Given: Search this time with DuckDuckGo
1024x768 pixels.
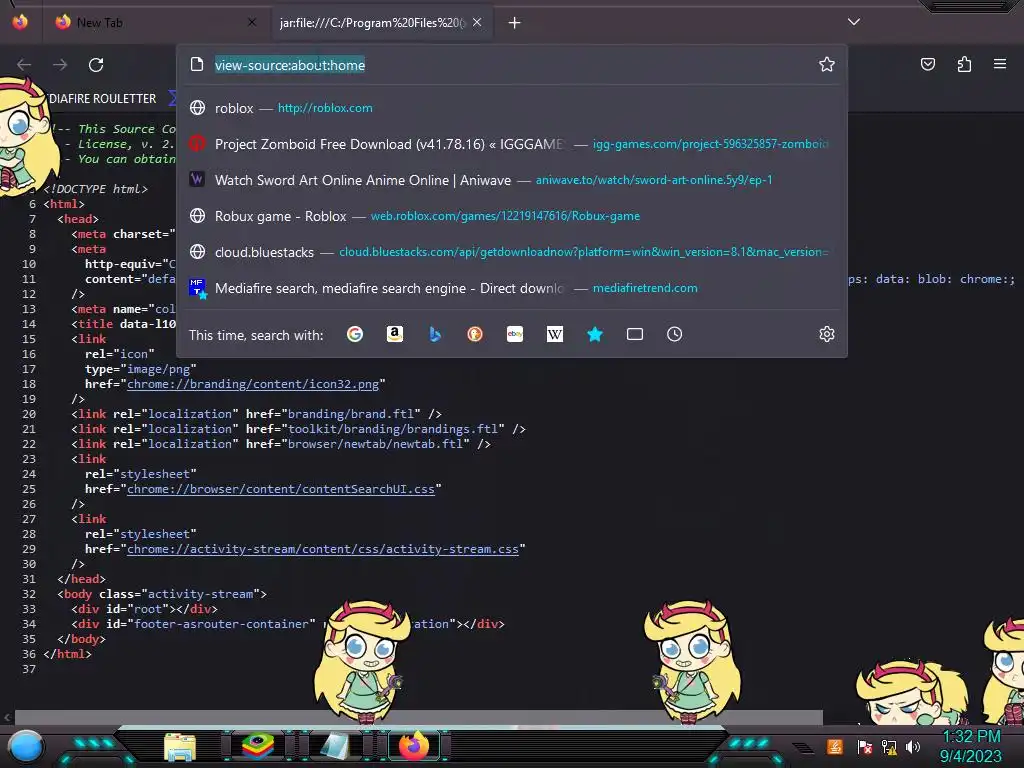Looking at the screenshot, I should pyautogui.click(x=475, y=334).
